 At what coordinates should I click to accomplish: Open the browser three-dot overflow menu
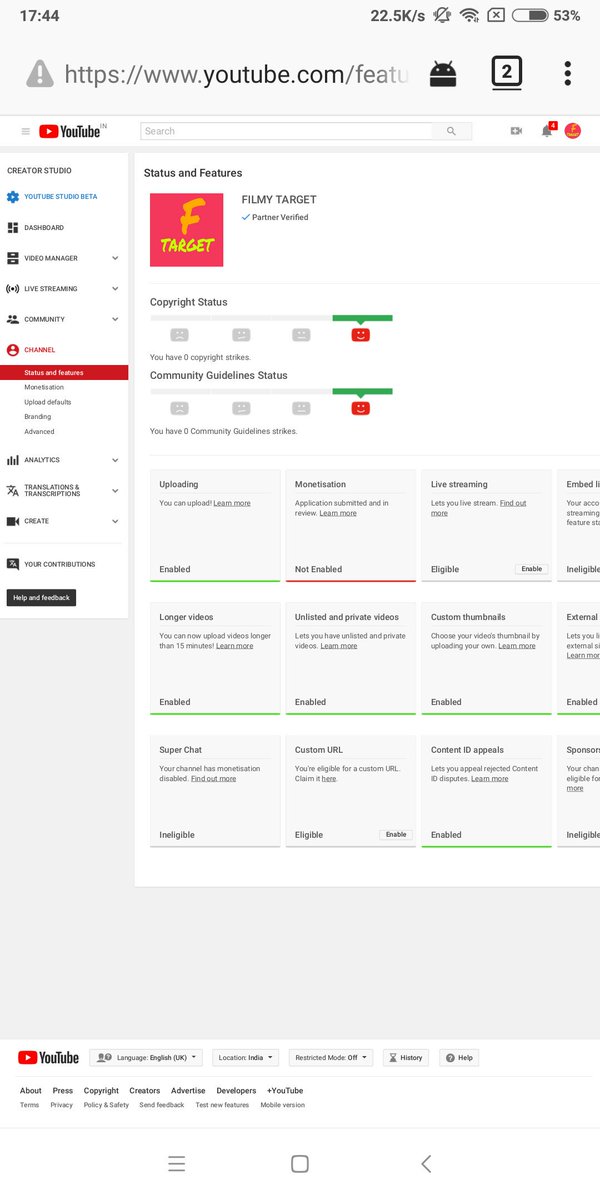point(567,73)
